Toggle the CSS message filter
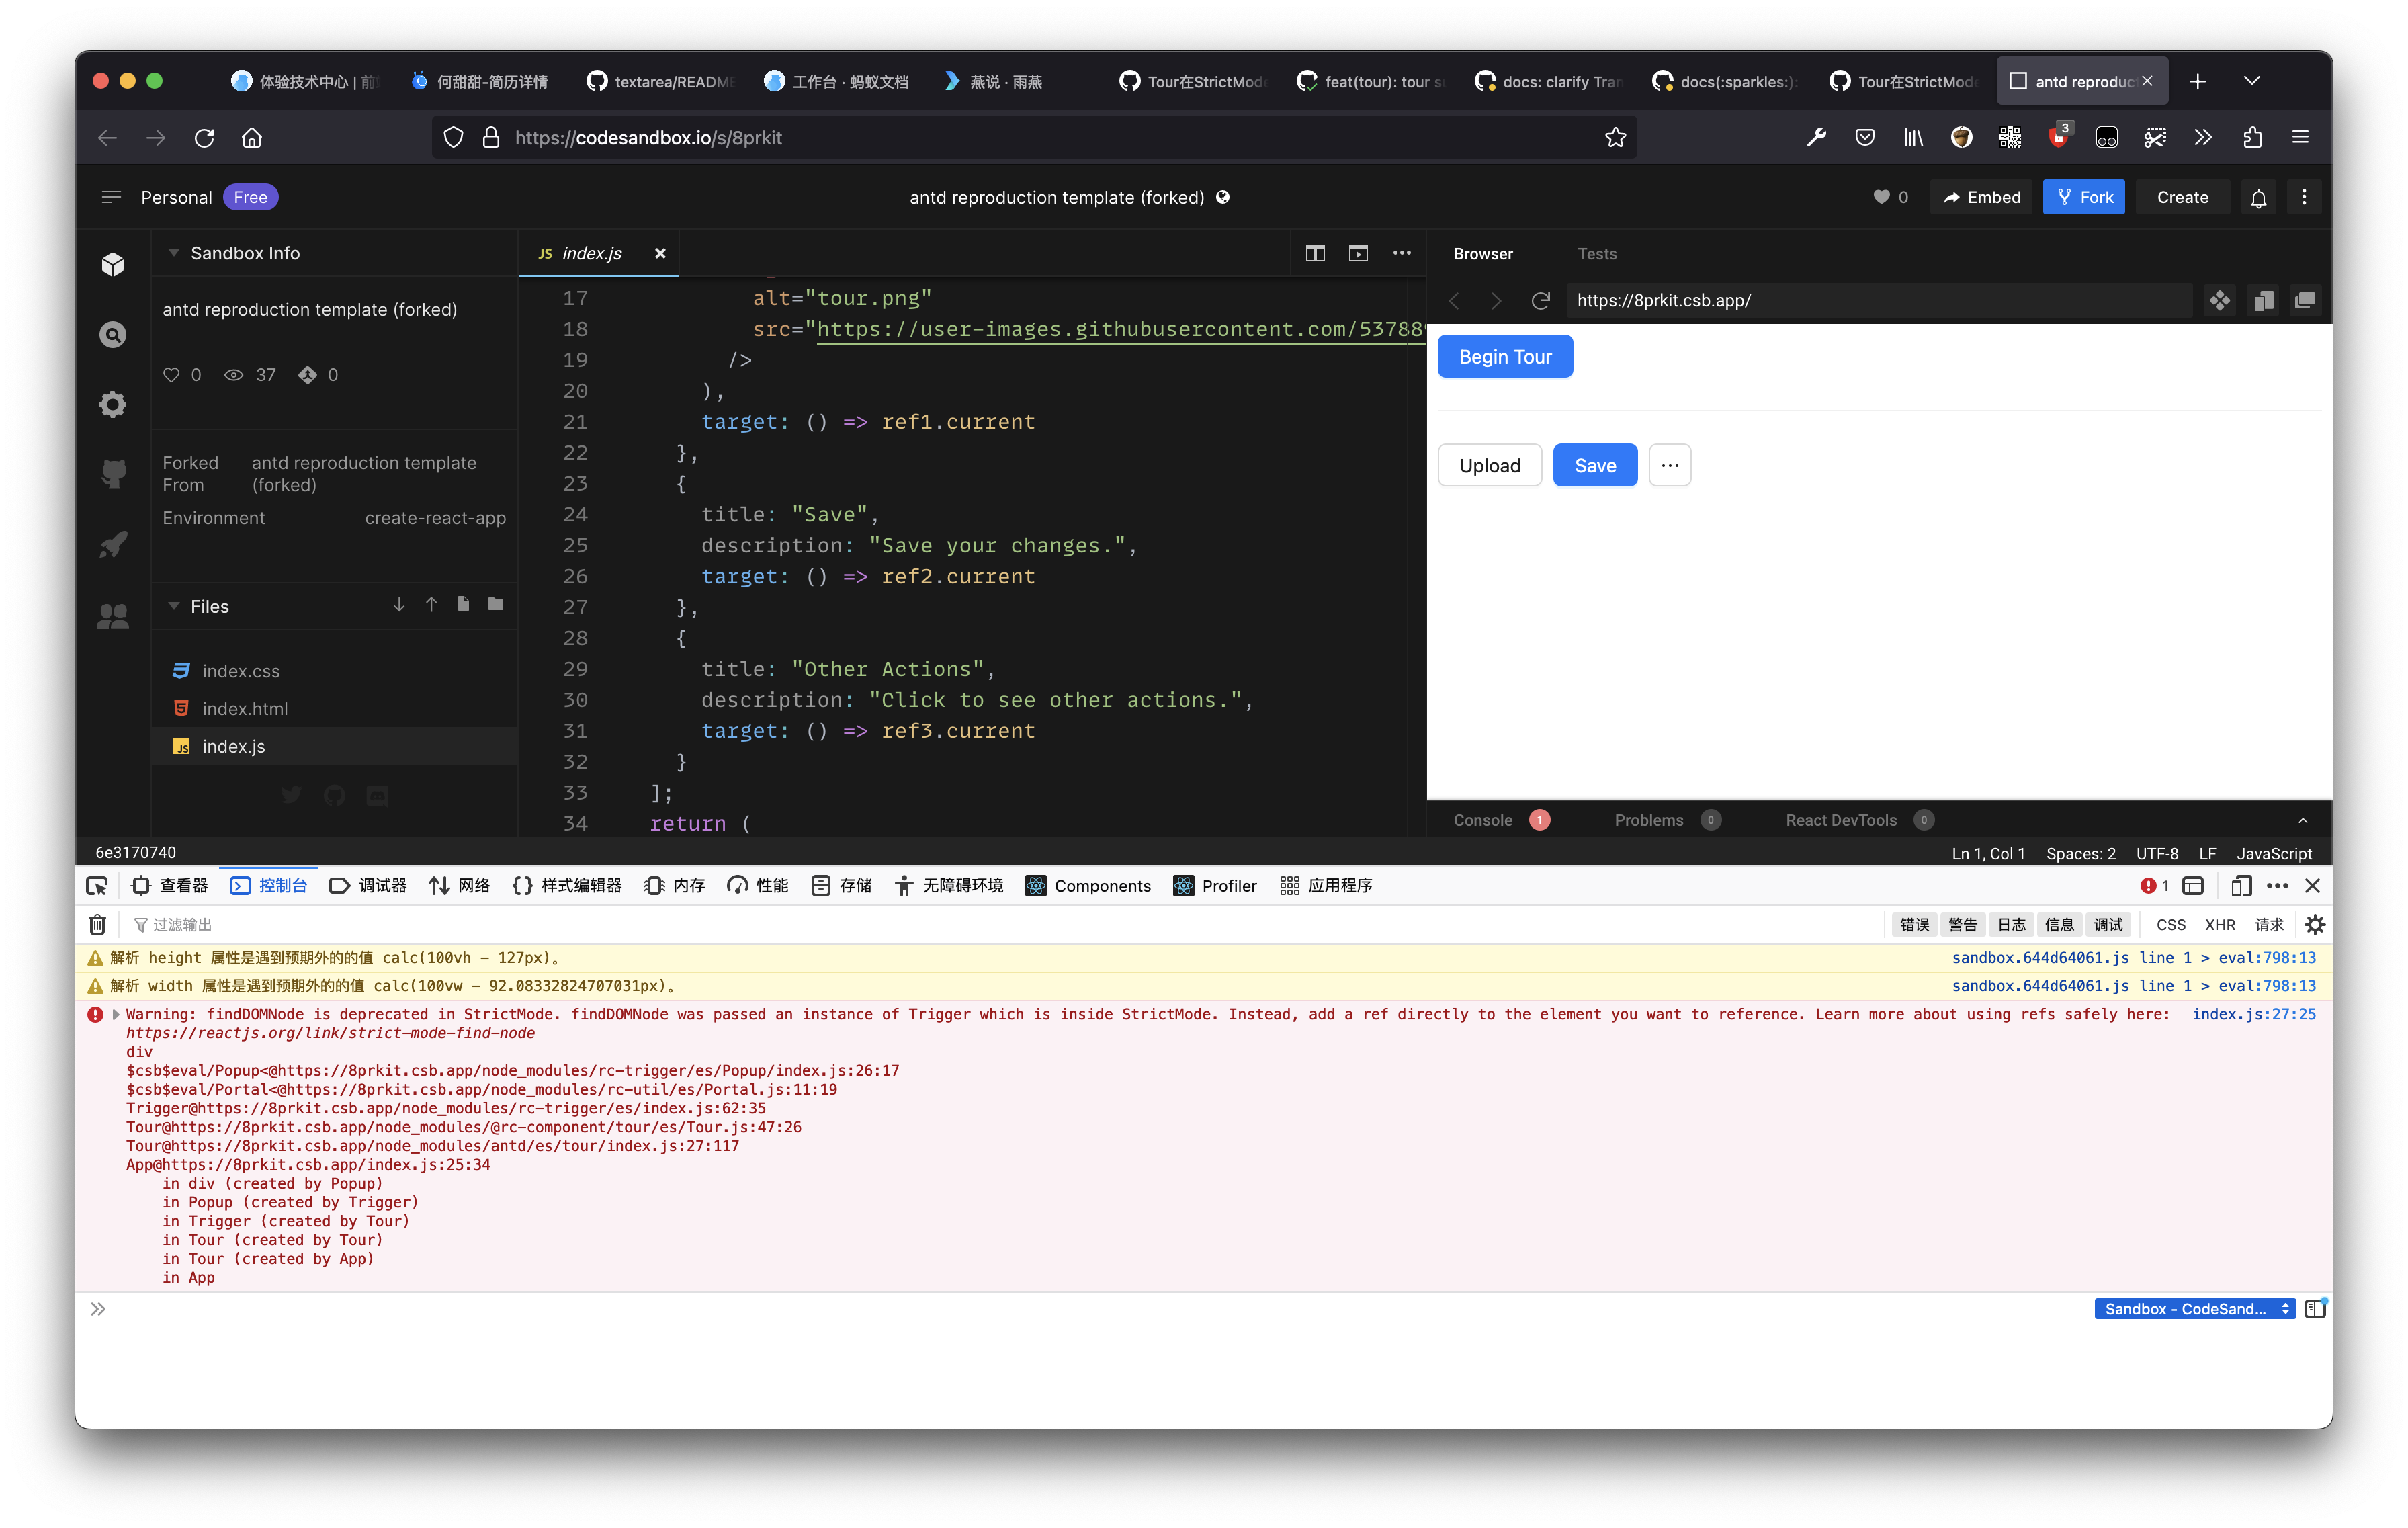 2170,924
